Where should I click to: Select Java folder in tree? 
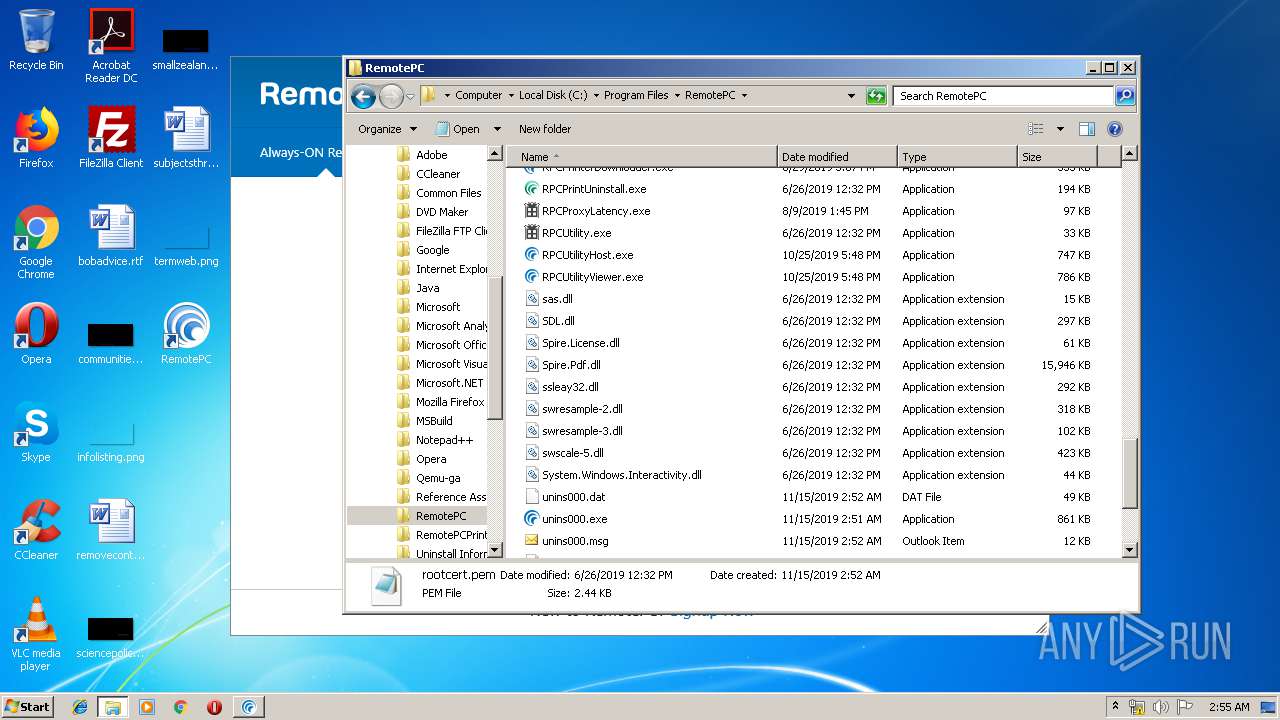click(x=428, y=288)
